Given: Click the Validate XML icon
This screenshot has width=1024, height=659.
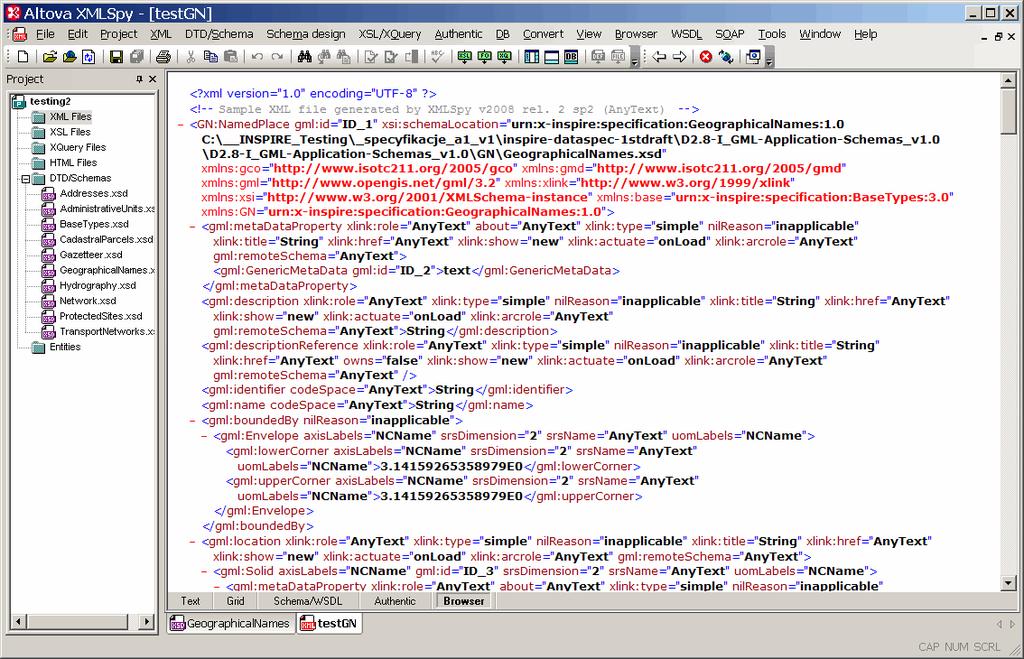Looking at the screenshot, I should click(391, 57).
